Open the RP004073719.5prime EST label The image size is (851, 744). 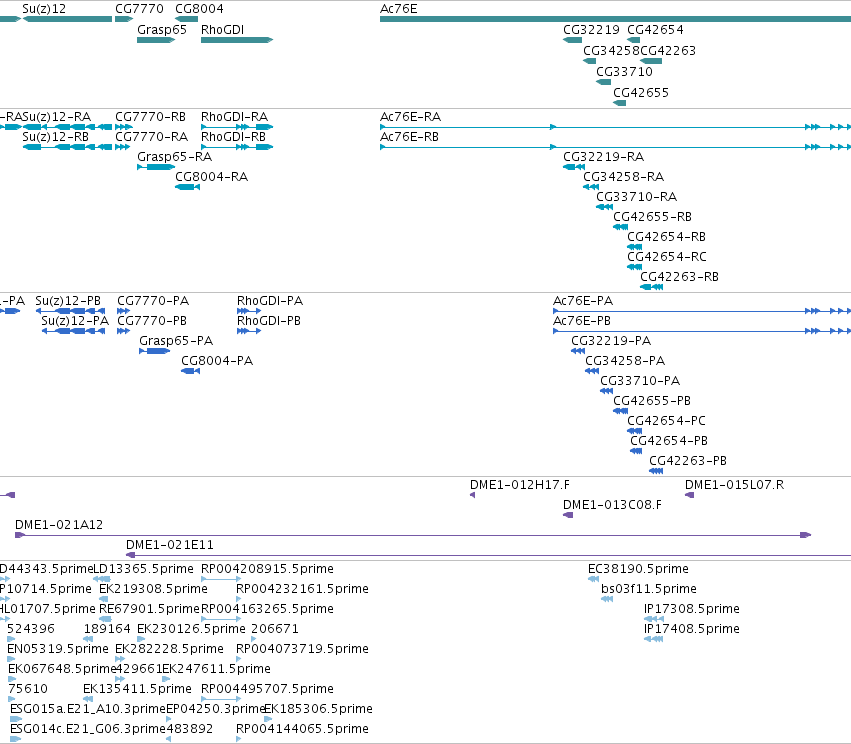click(302, 649)
